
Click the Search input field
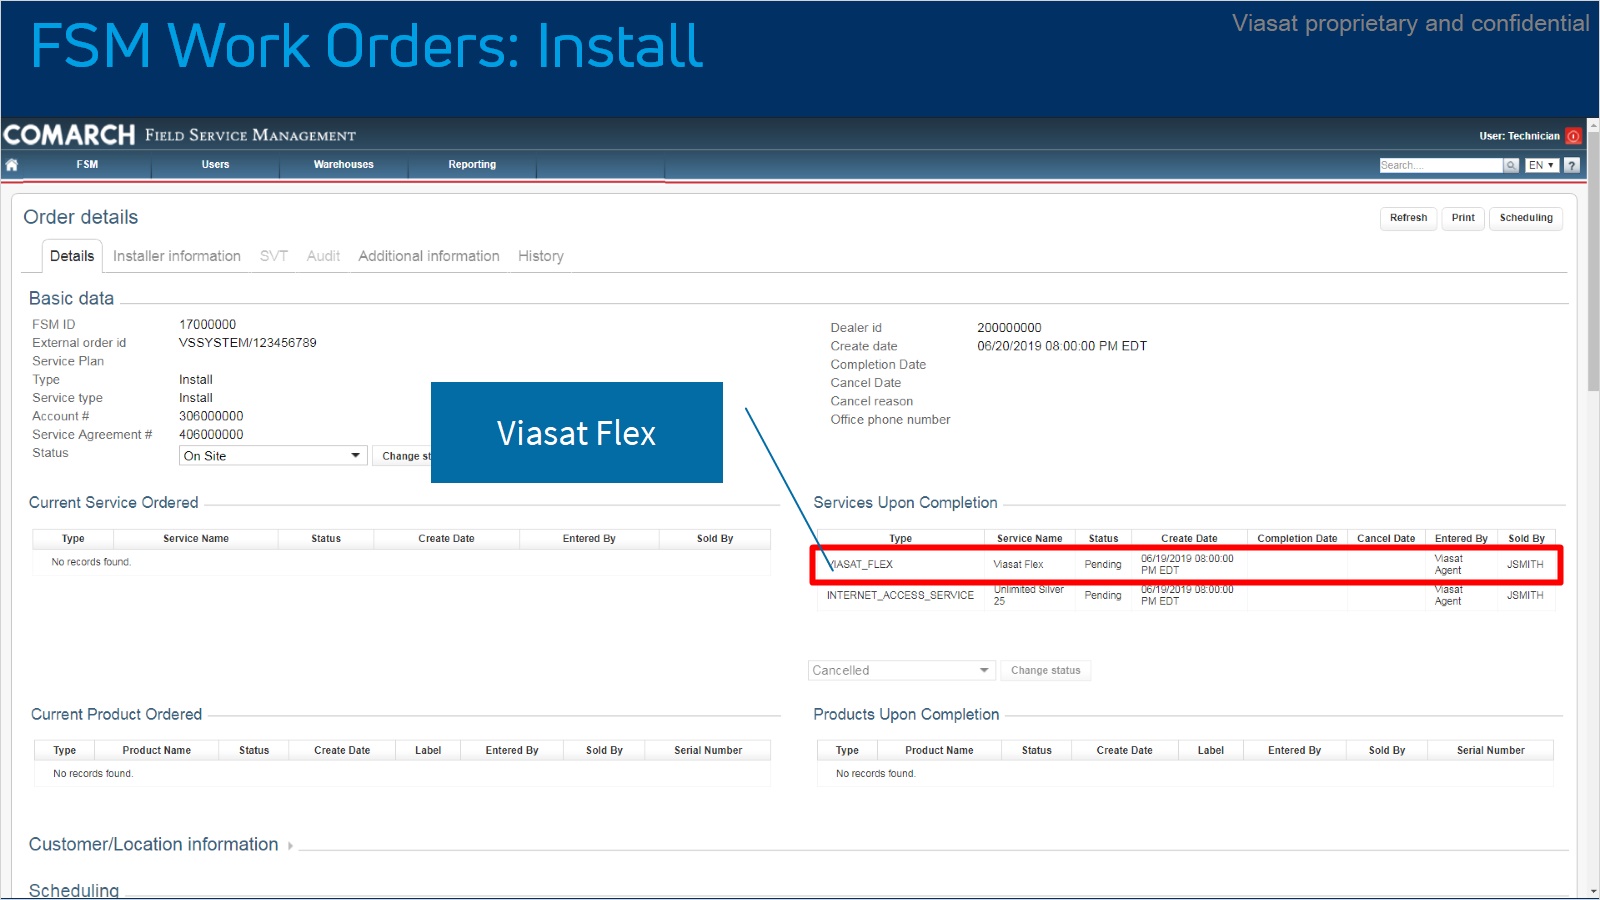coord(1441,165)
